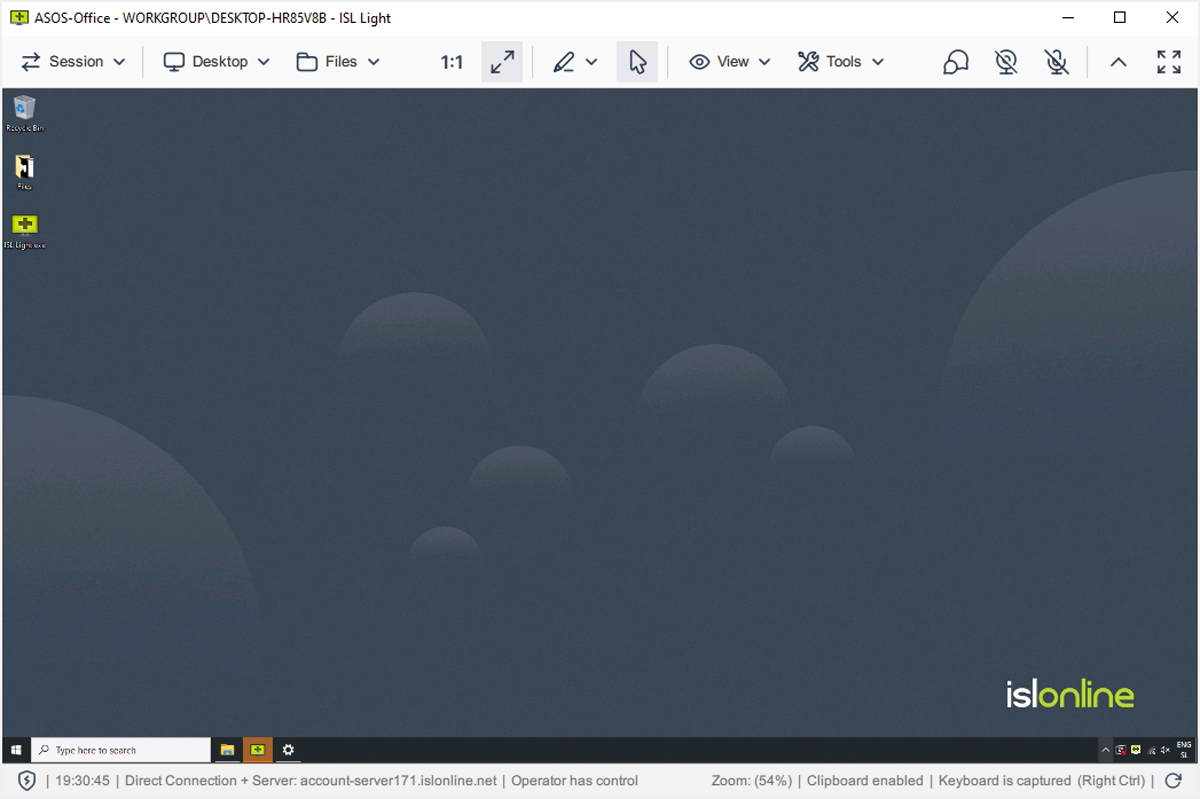Click the fullscreen icon in toolbar
The image size is (1200, 799).
point(1168,62)
